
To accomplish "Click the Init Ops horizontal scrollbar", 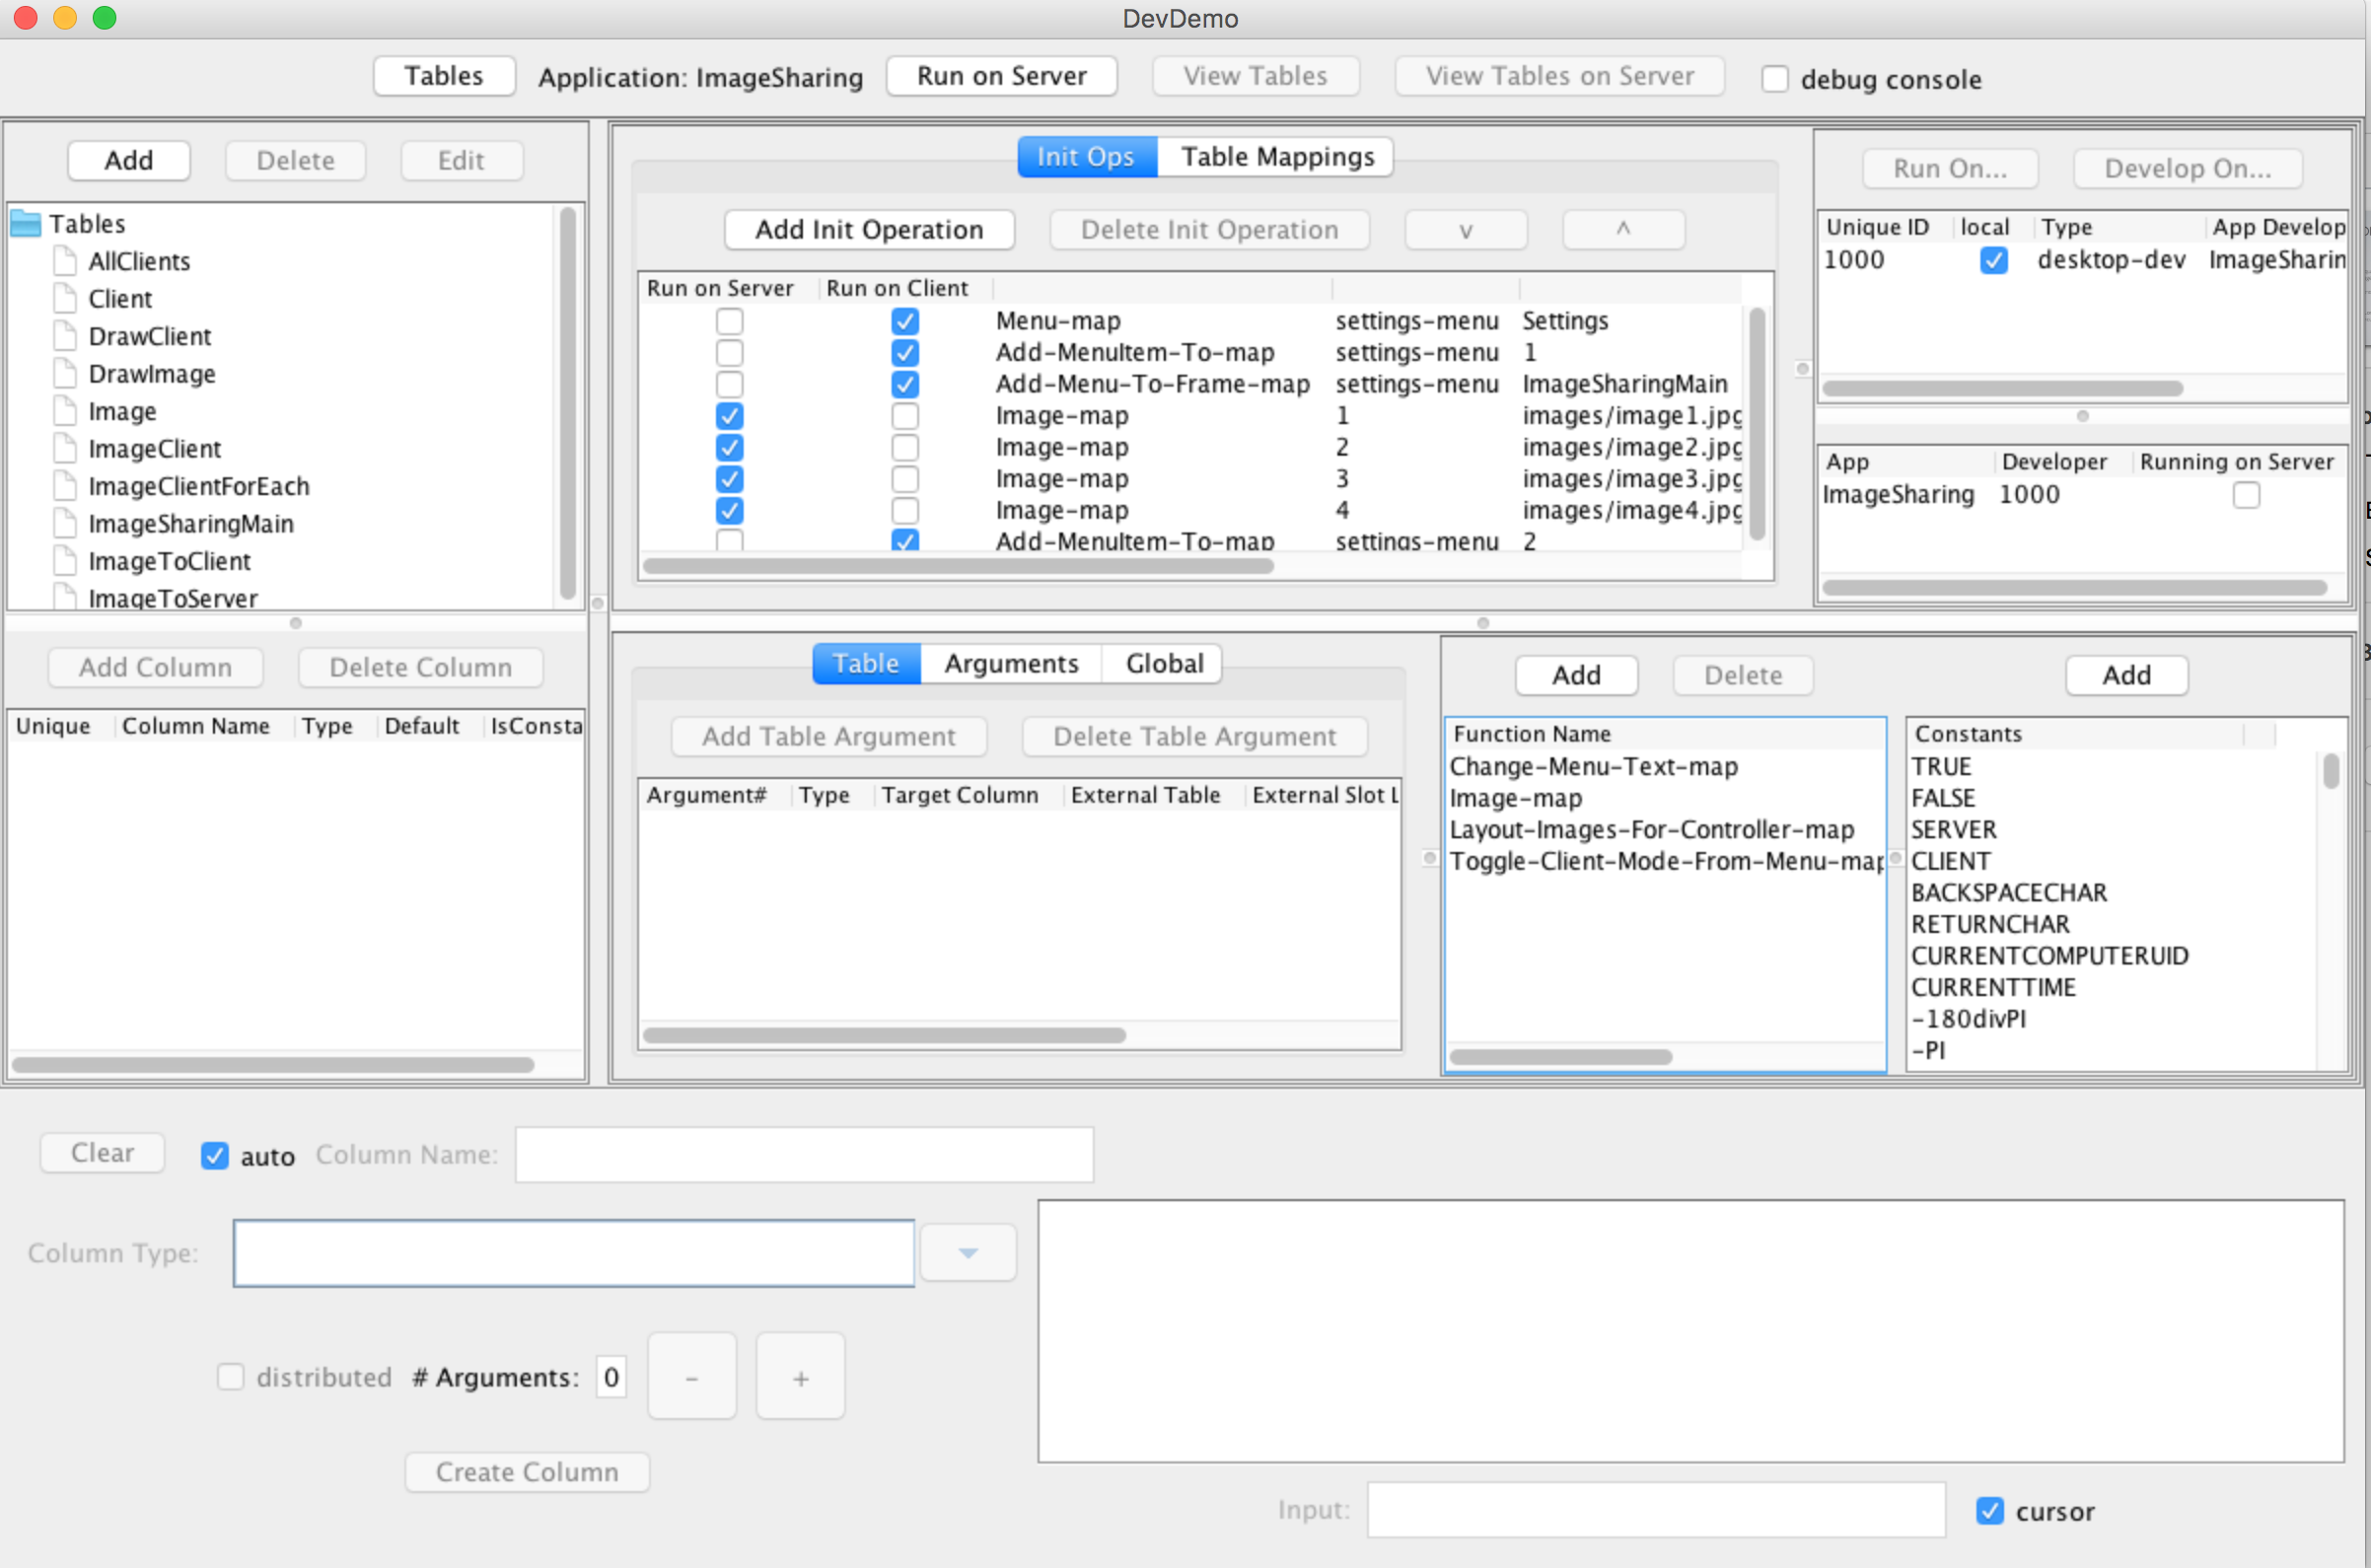I will click(x=958, y=566).
